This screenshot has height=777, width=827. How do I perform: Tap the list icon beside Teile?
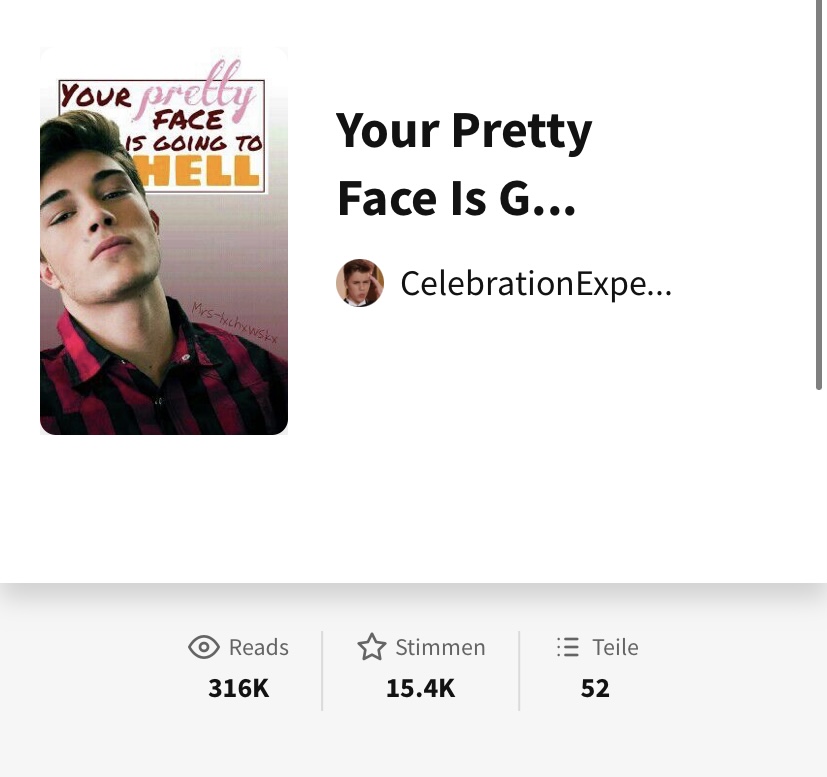[568, 647]
